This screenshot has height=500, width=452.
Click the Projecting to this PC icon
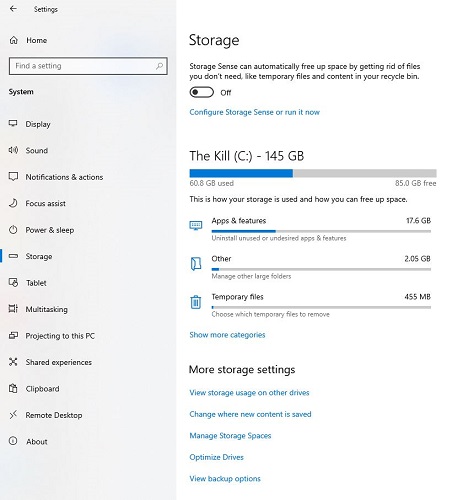[x=13, y=335]
